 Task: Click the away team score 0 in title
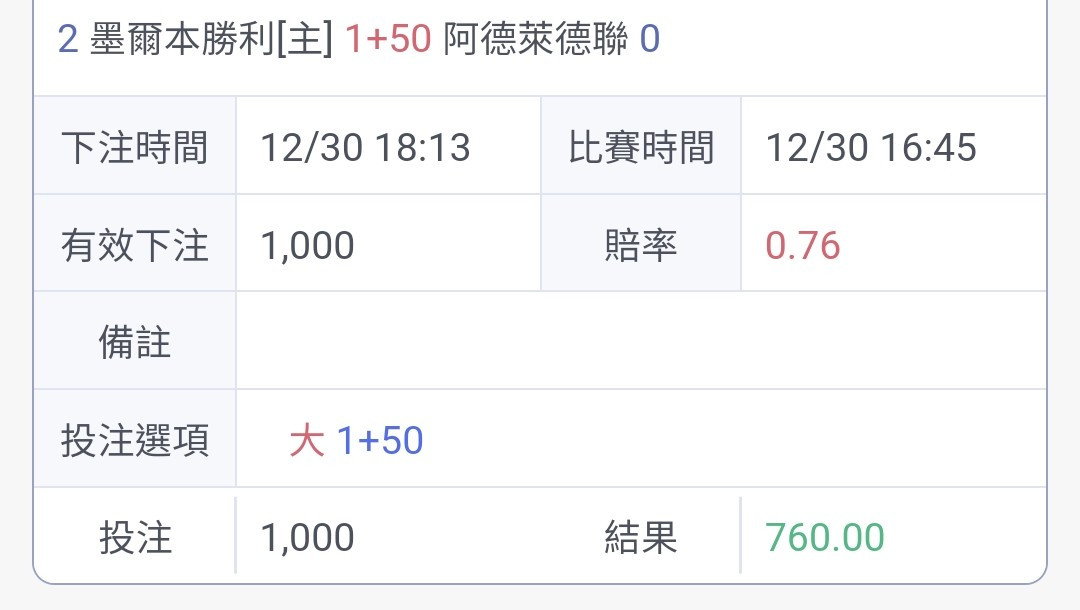650,39
